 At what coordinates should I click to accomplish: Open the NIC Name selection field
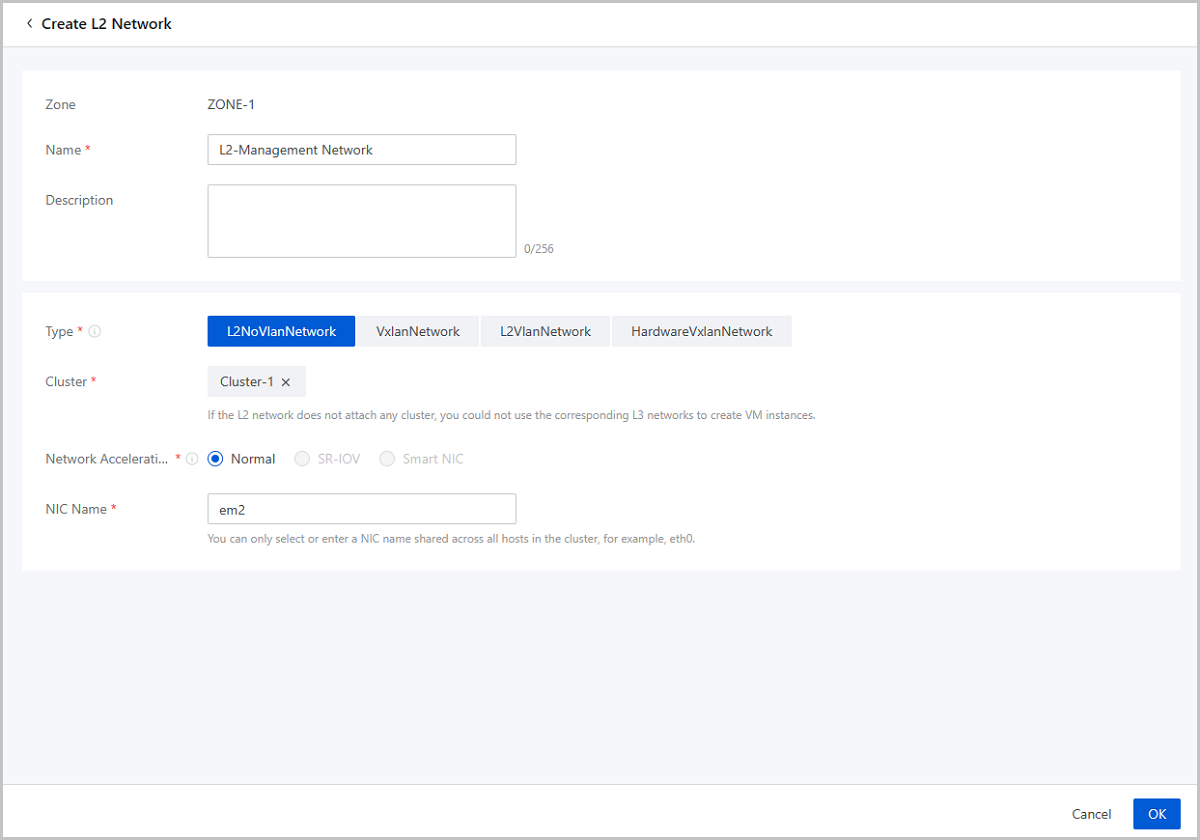362,509
